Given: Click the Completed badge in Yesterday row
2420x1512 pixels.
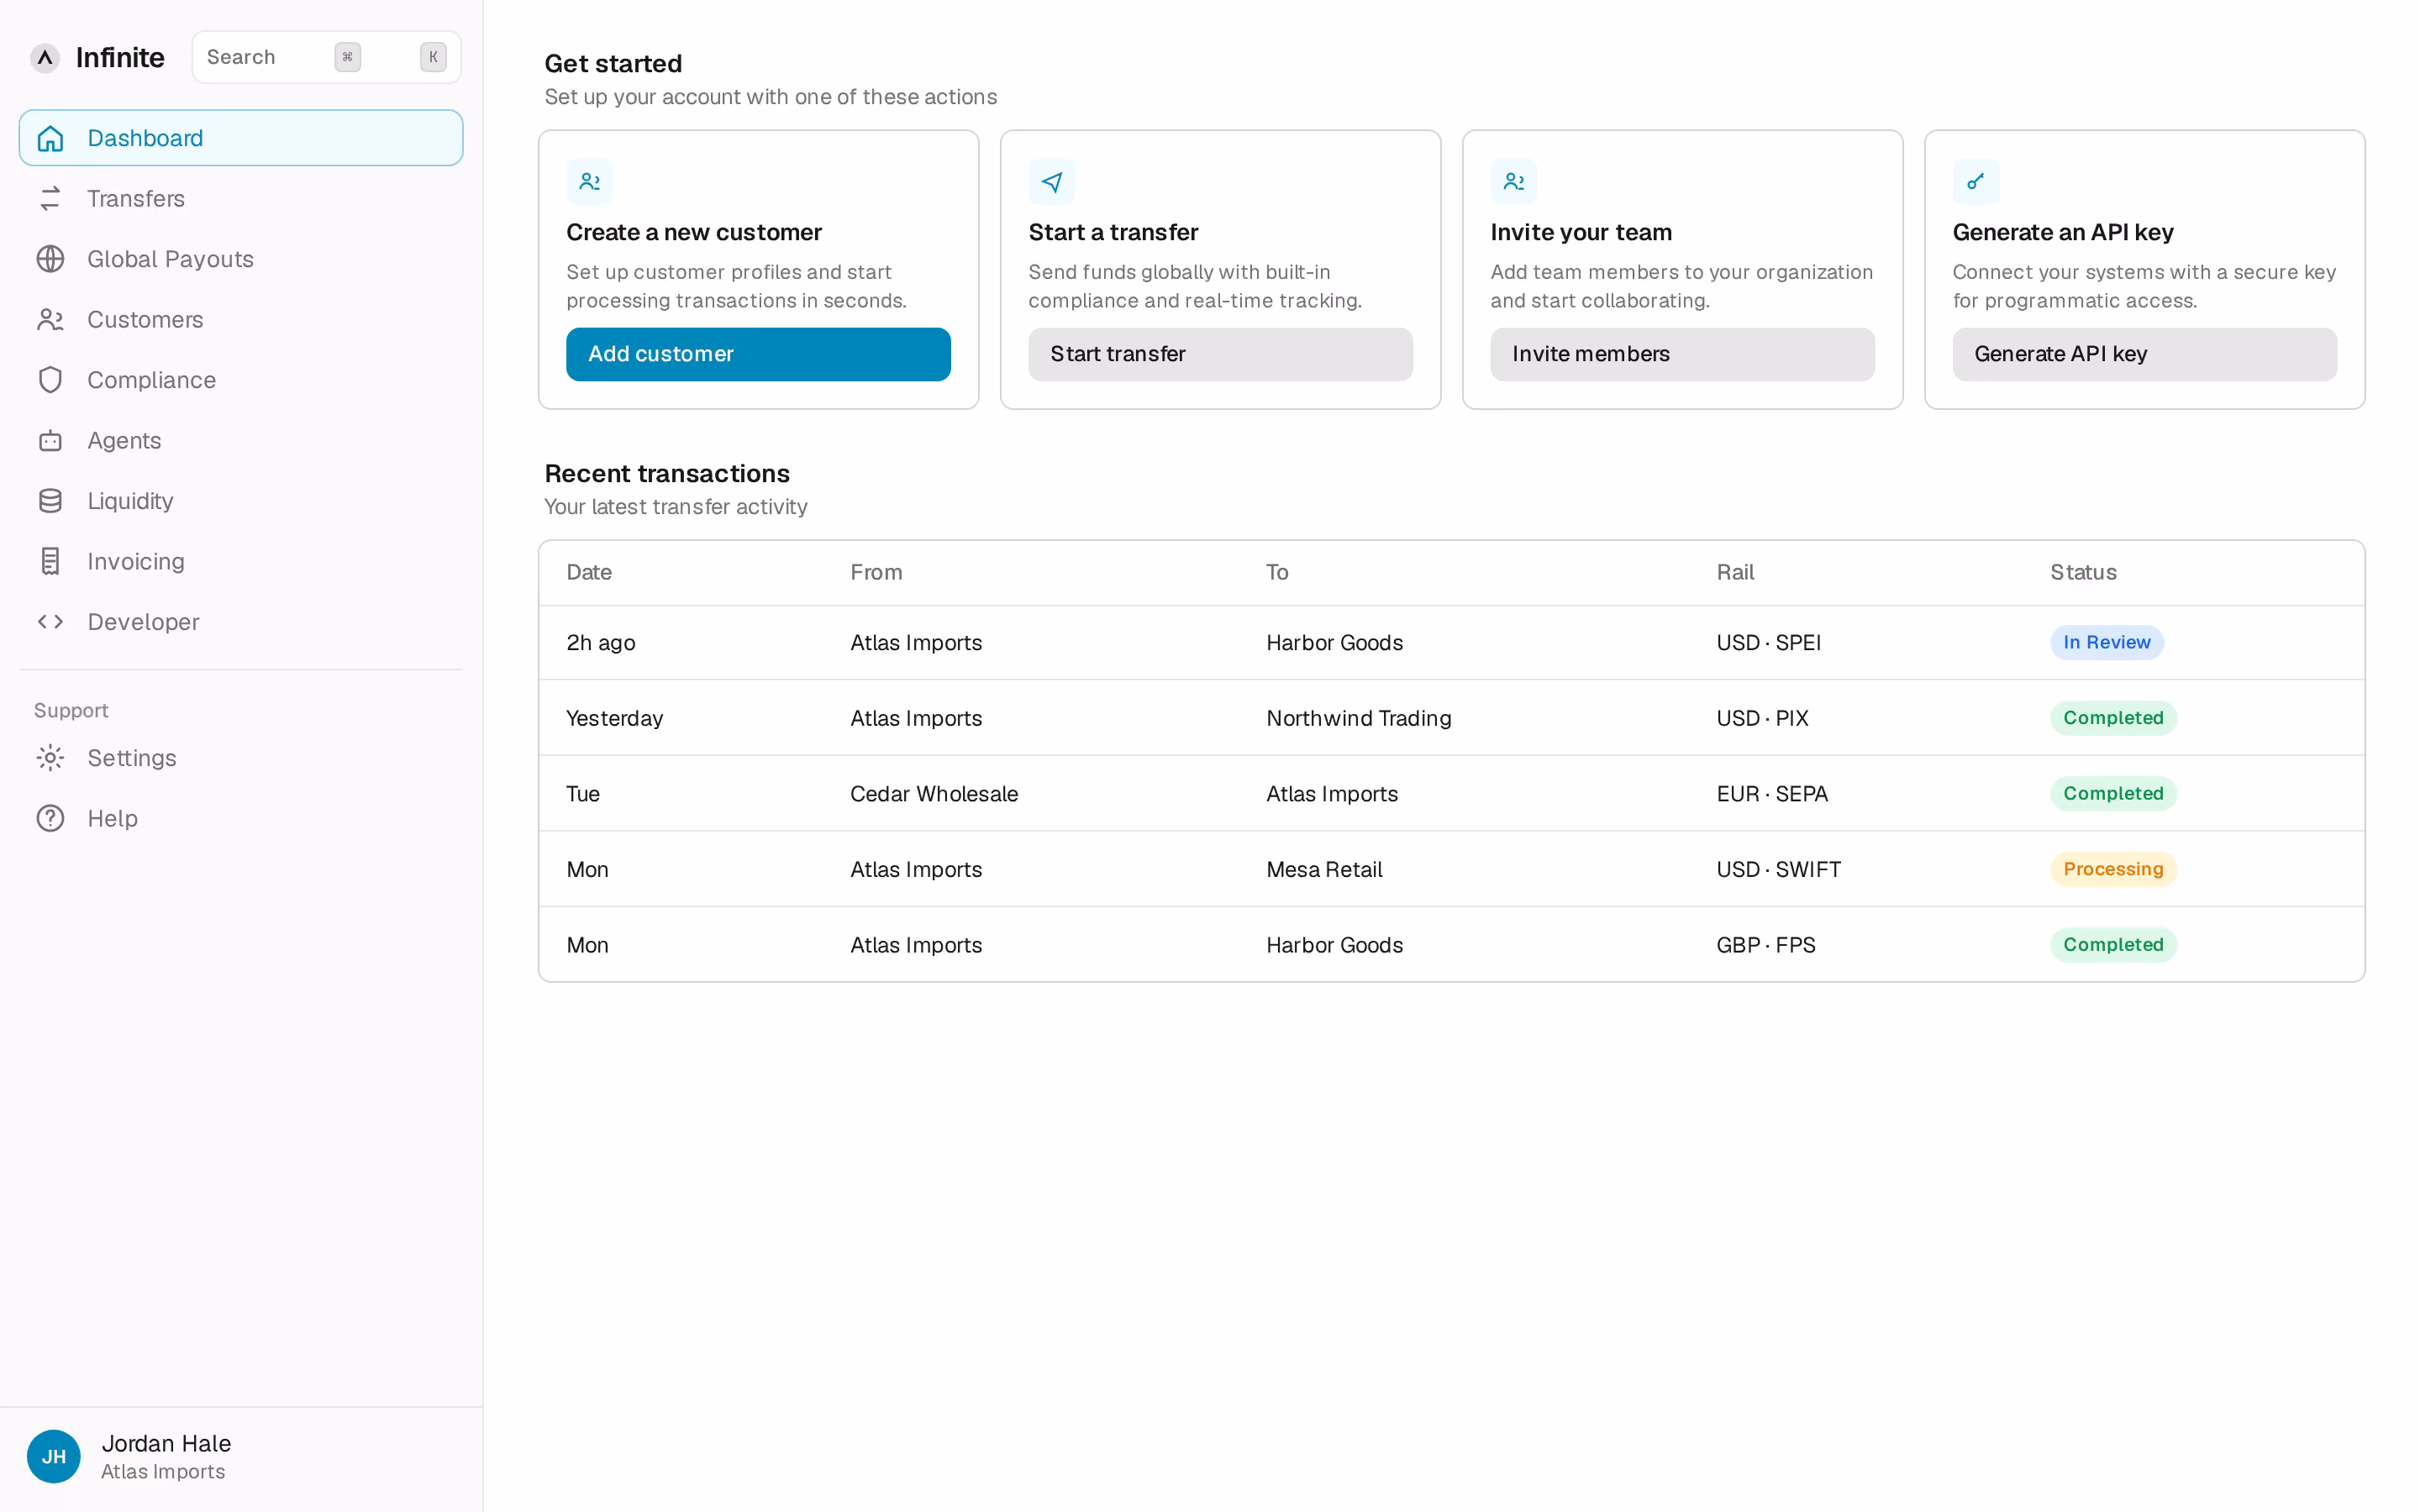Looking at the screenshot, I should tap(2113, 718).
